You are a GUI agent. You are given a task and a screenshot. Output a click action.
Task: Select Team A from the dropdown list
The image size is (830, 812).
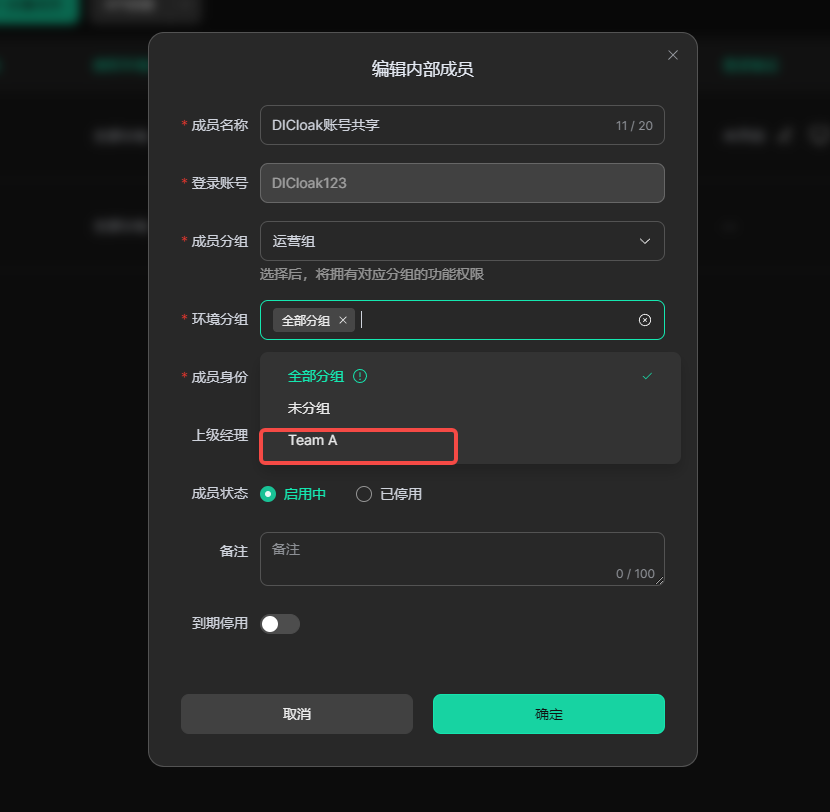click(x=470, y=440)
